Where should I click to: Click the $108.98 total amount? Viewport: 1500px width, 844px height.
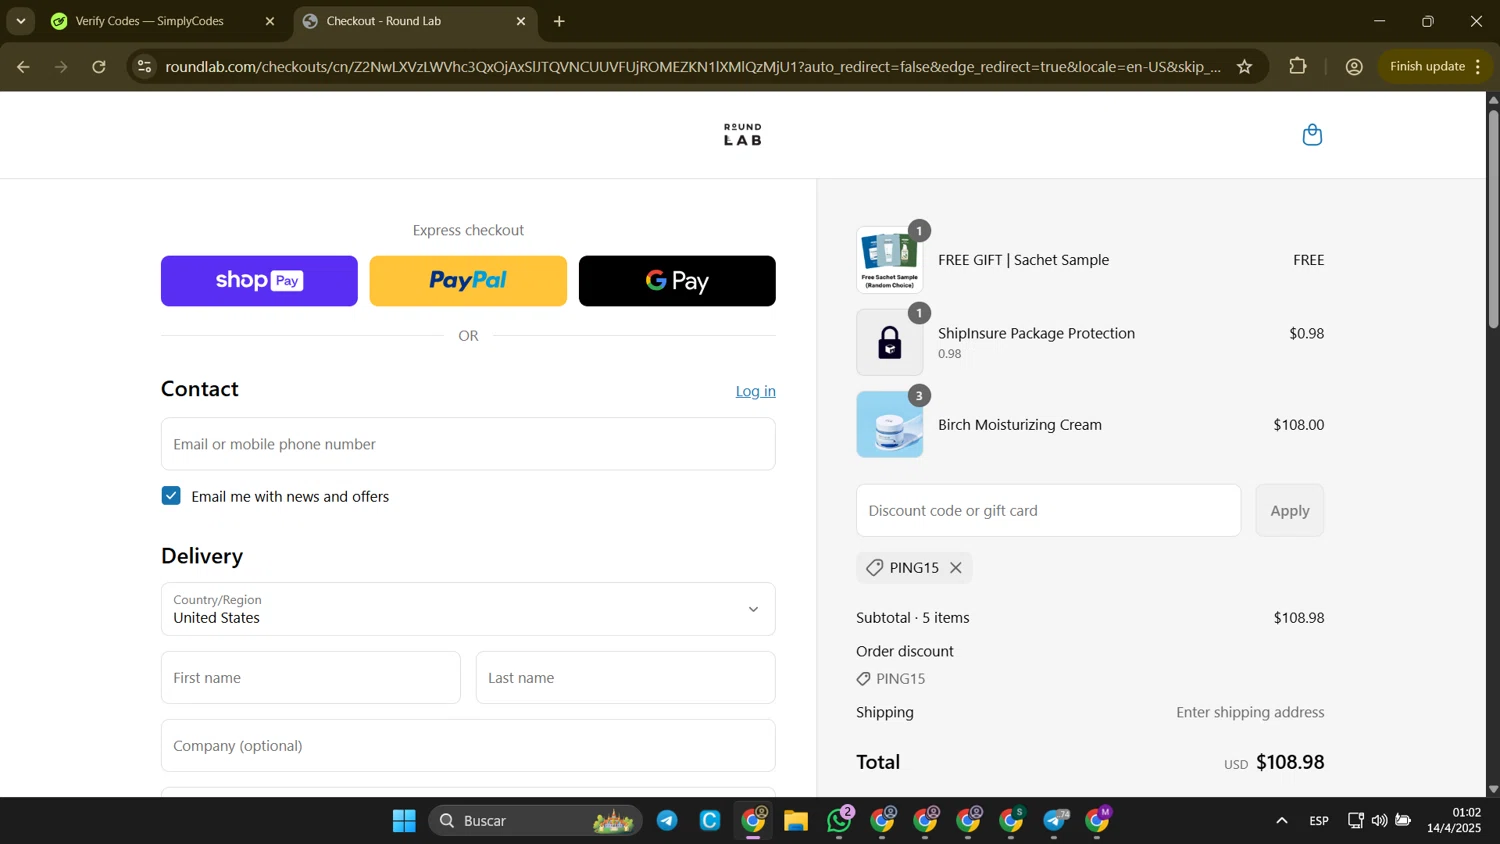click(1290, 762)
